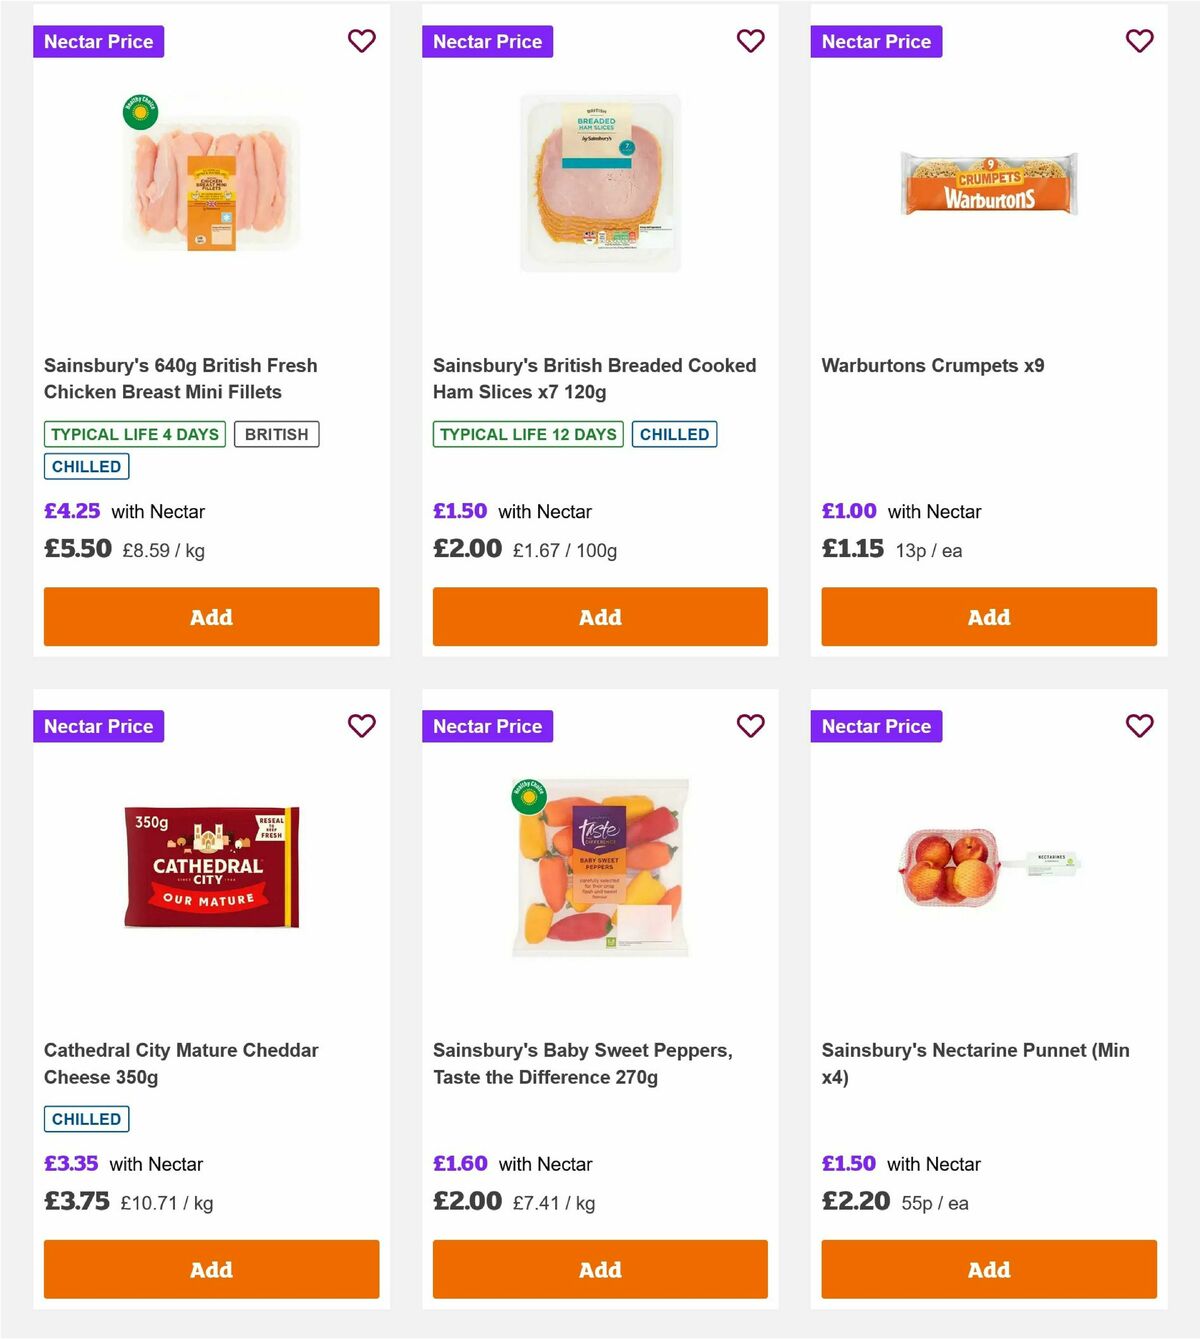This screenshot has height=1339, width=1200.
Task: Open the Baby Sweet Peppers product page
Action: [x=583, y=1064]
